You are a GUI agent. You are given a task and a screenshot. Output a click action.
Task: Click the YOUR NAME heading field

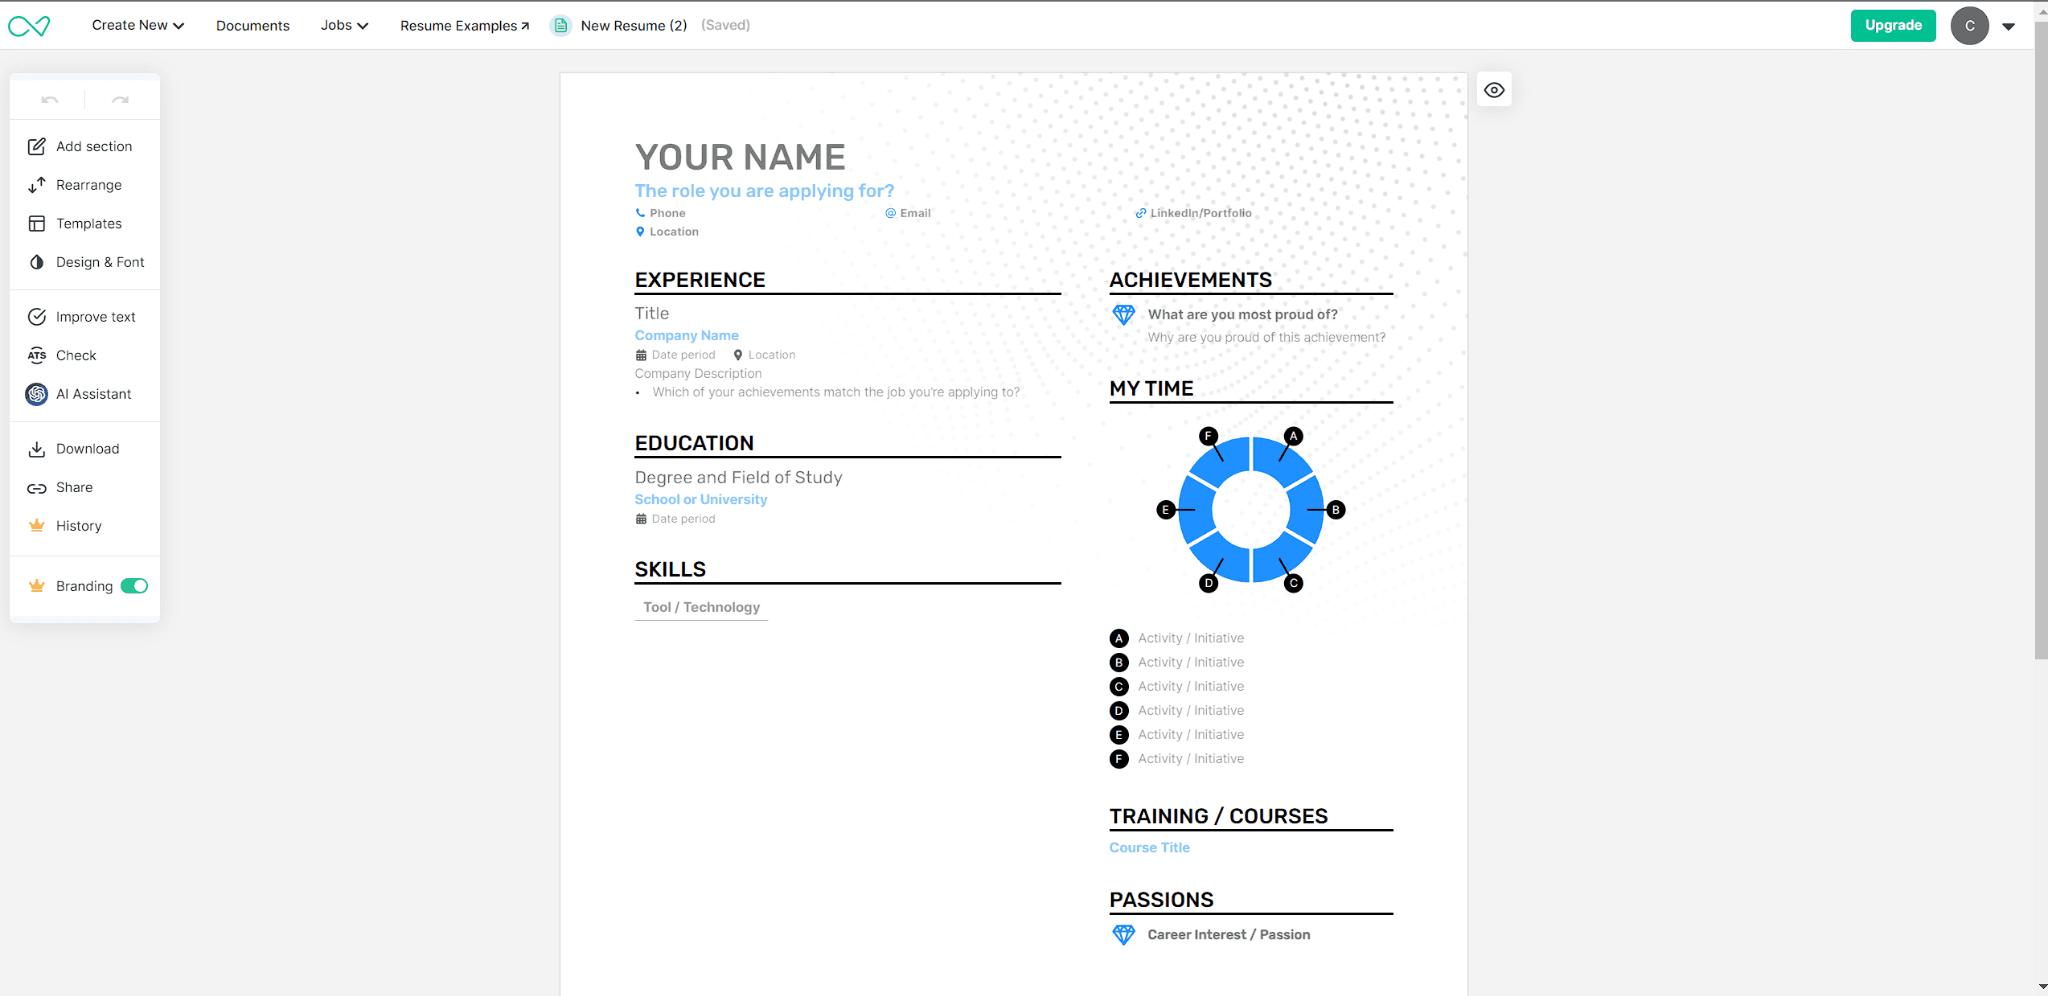click(x=740, y=157)
